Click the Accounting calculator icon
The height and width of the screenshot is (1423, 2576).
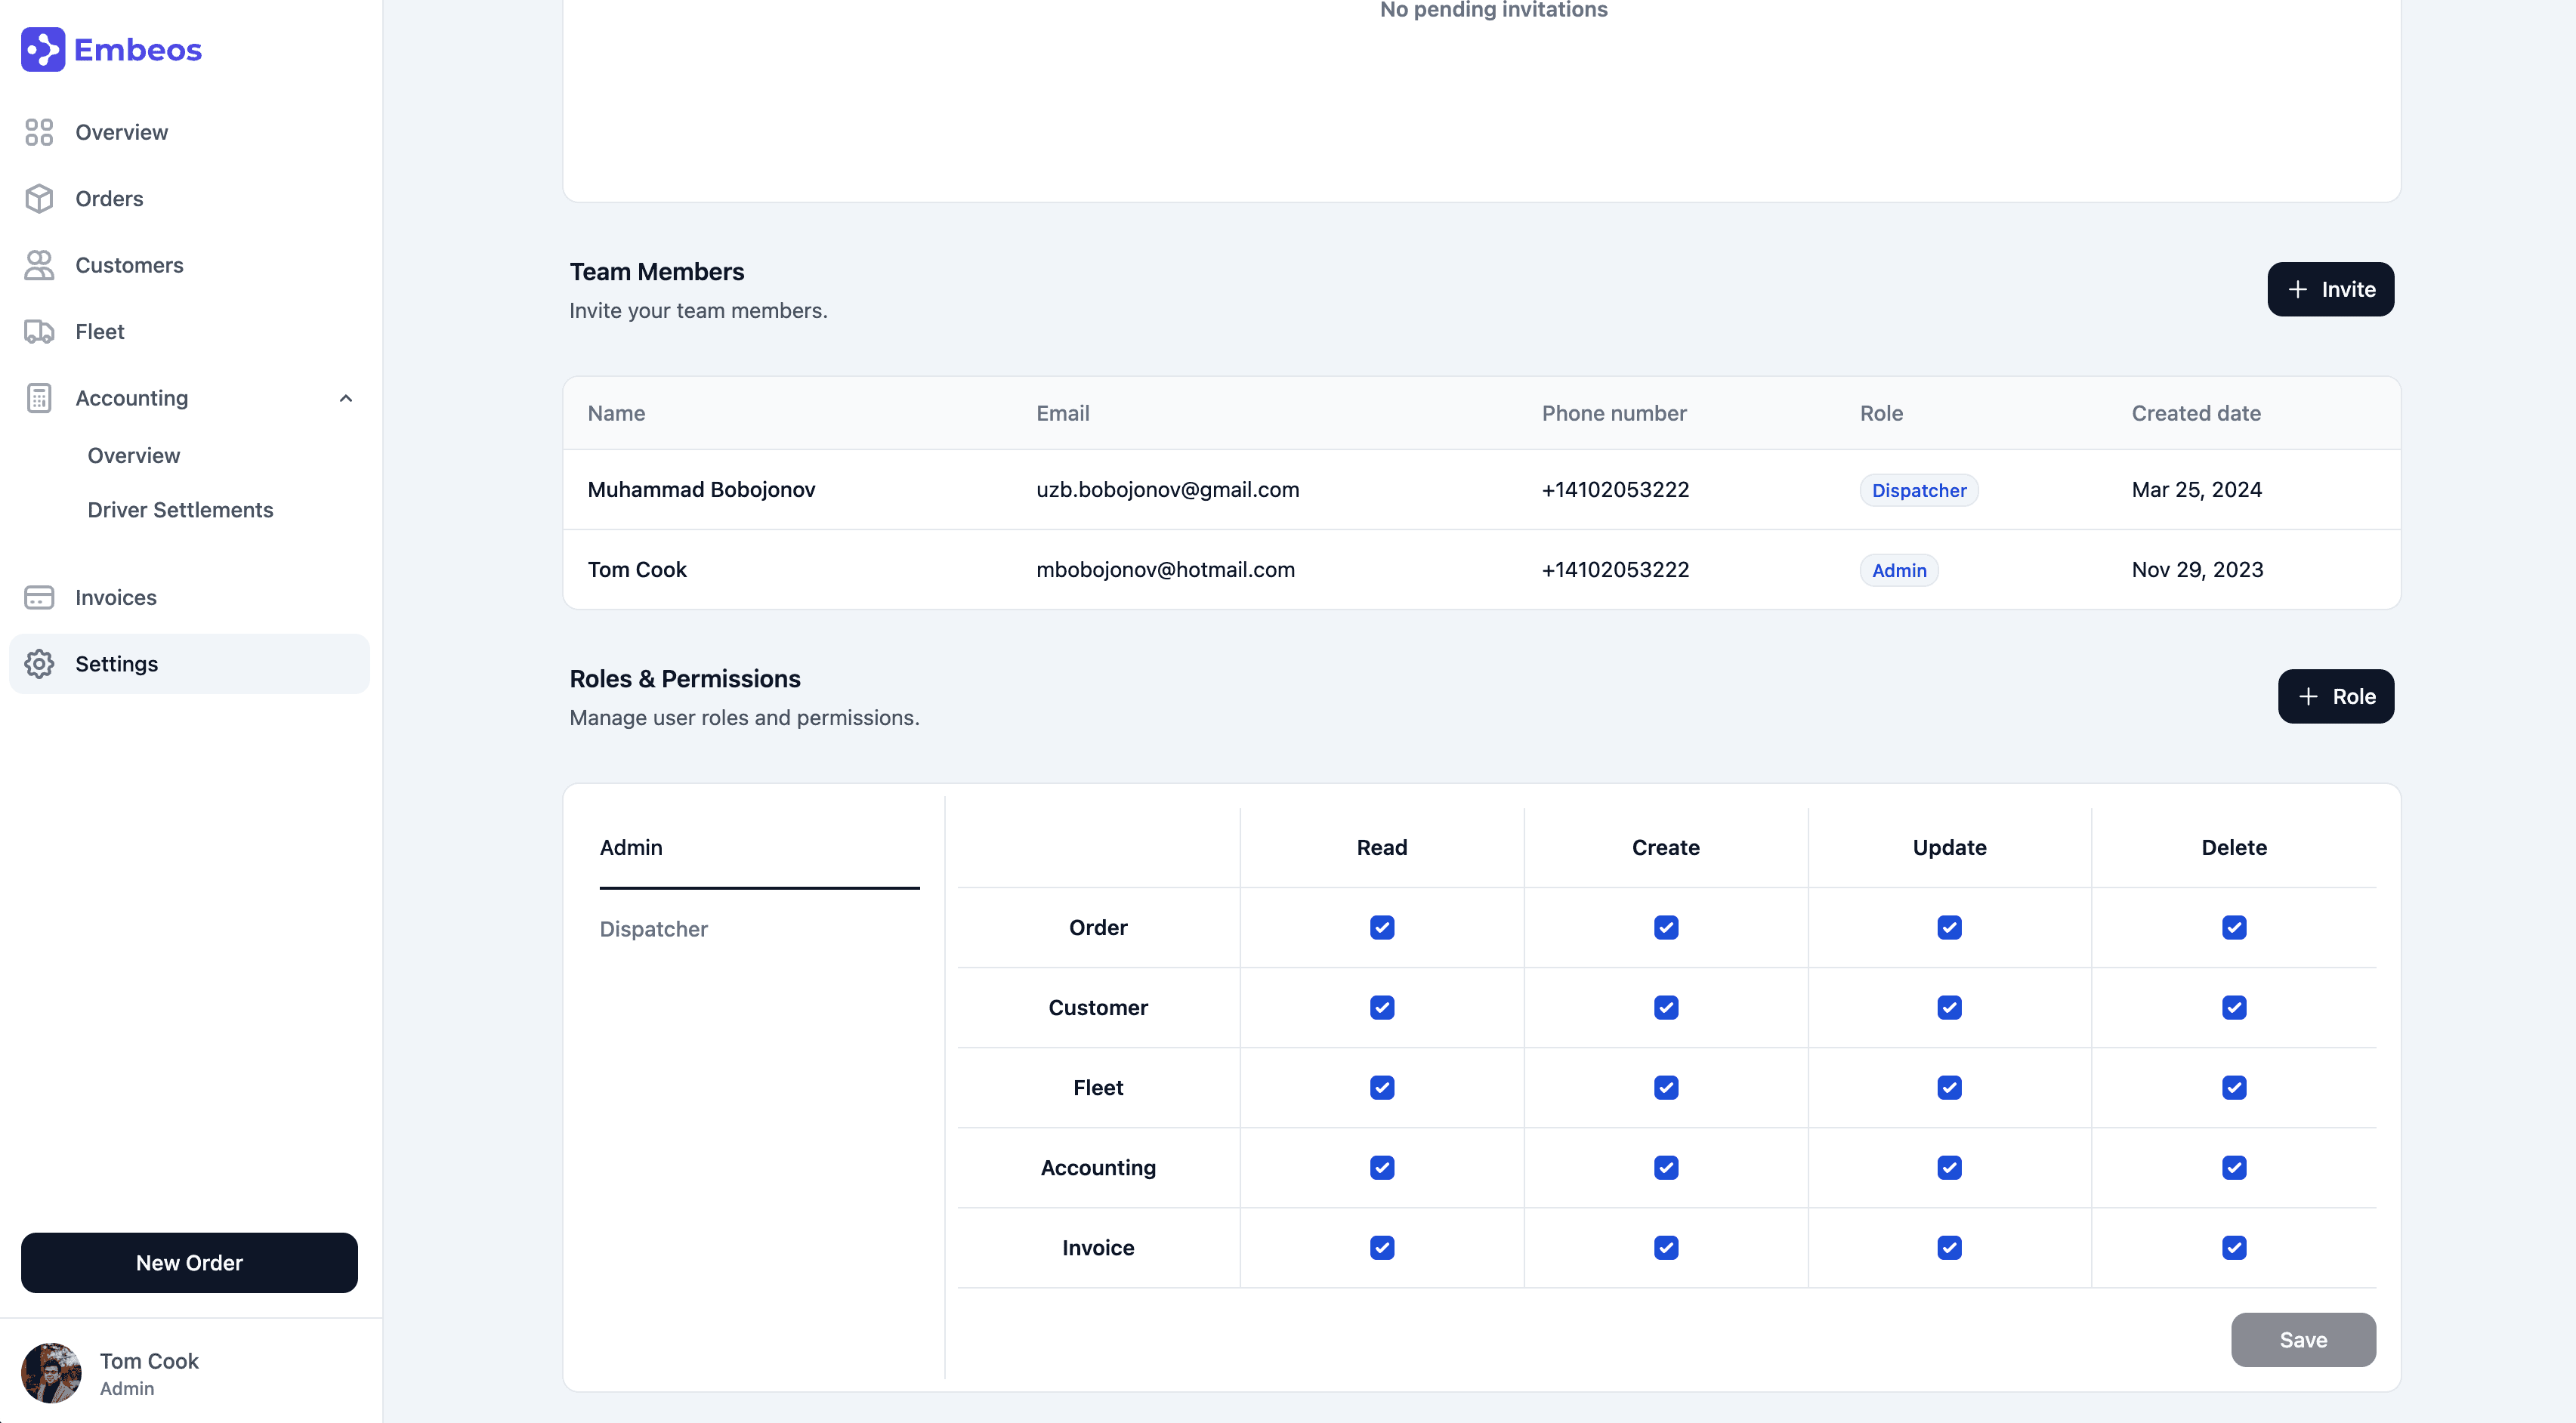click(x=39, y=398)
